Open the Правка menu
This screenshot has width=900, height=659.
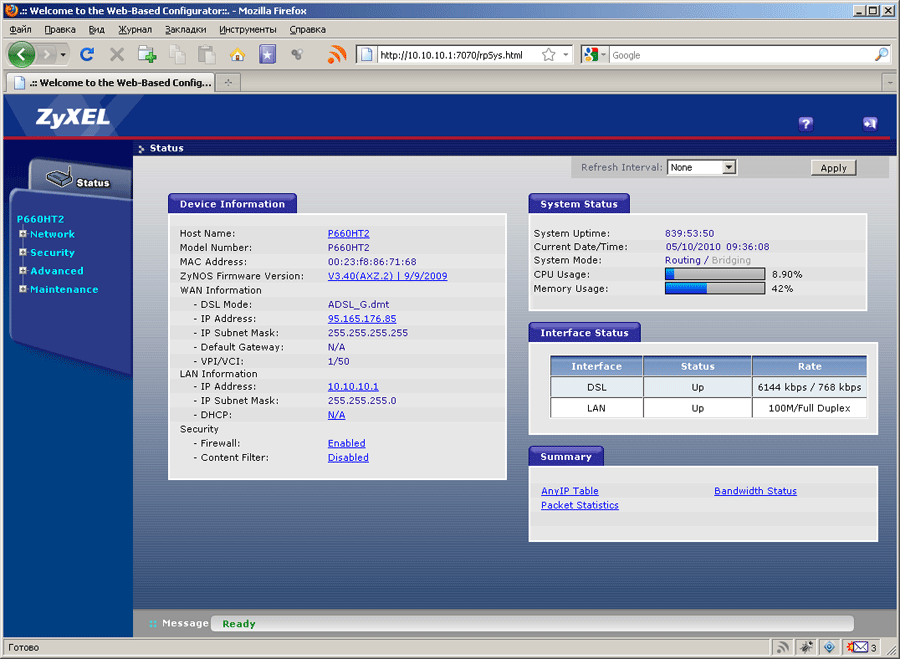coord(60,29)
